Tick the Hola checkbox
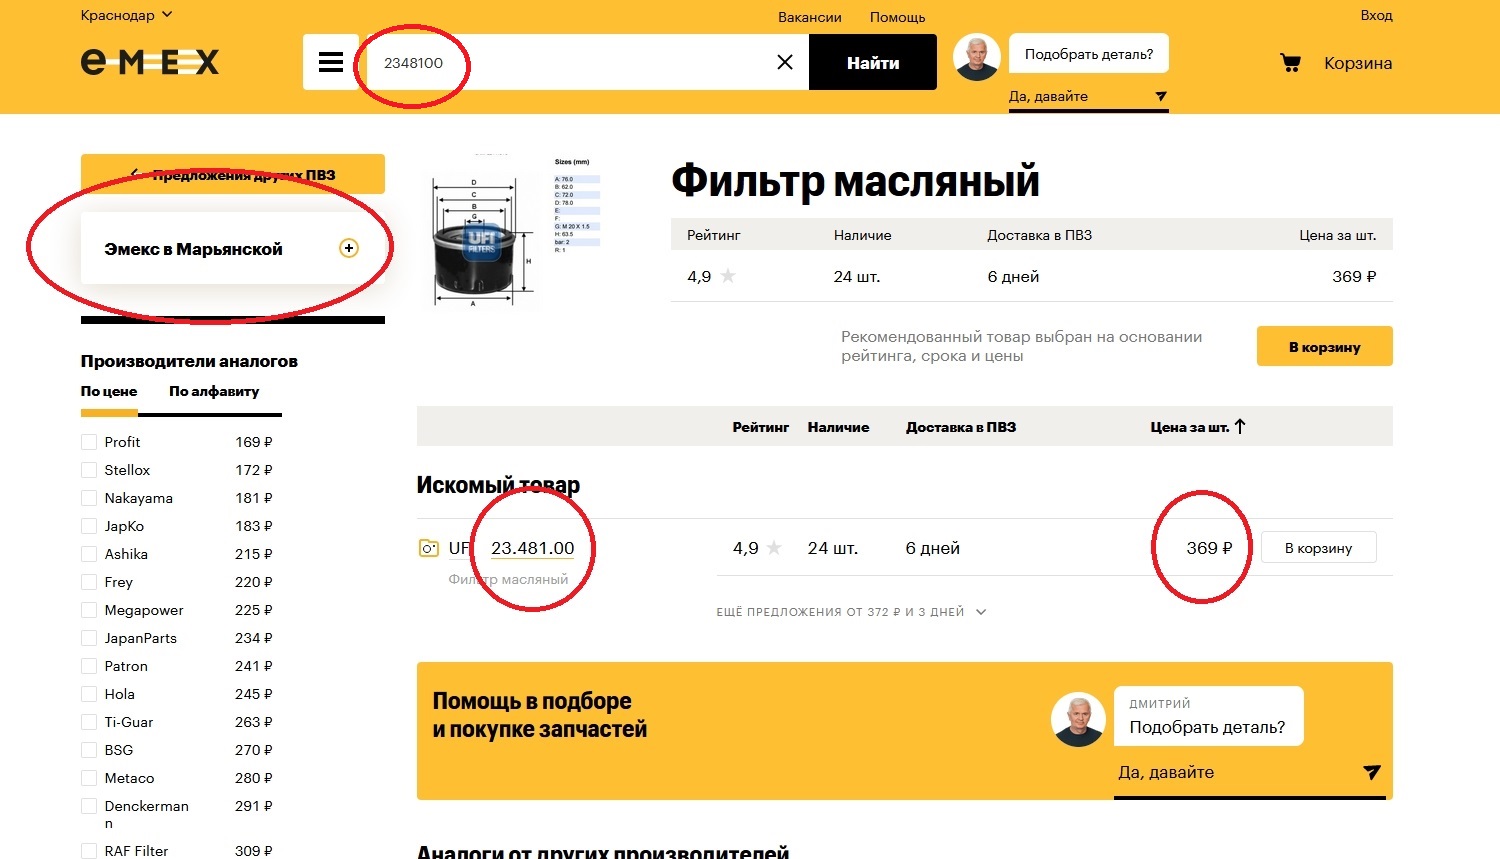This screenshot has width=1500, height=859. 89,694
